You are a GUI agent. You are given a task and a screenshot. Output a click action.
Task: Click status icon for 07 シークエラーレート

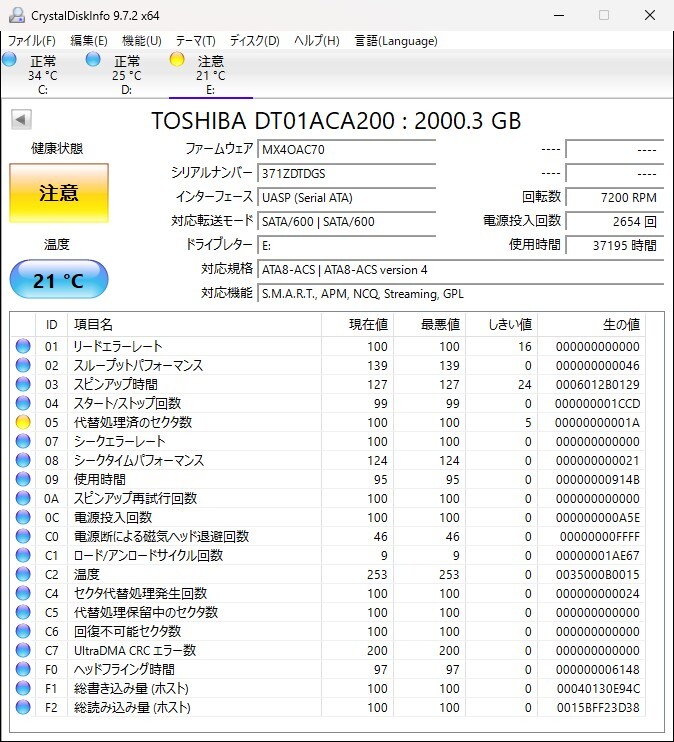point(23,441)
